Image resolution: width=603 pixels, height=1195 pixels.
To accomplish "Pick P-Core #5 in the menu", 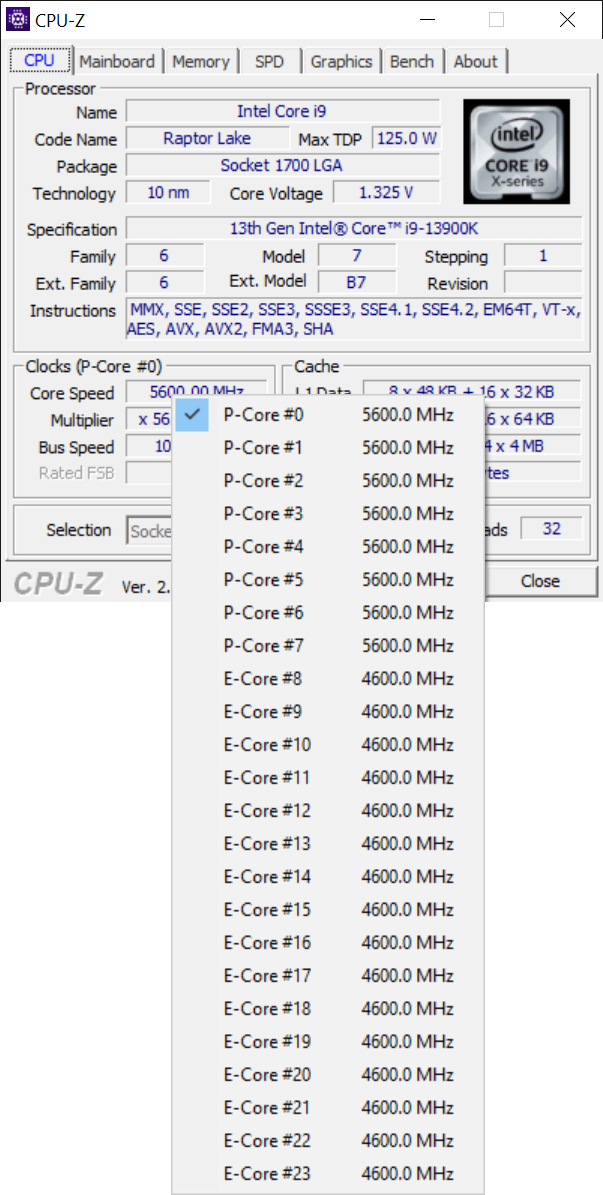I will click(x=328, y=580).
